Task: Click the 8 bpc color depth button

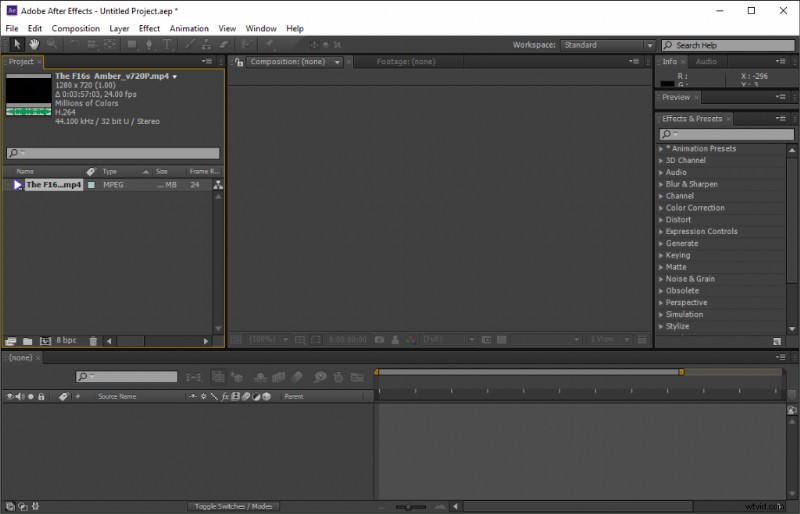Action: click(x=66, y=340)
